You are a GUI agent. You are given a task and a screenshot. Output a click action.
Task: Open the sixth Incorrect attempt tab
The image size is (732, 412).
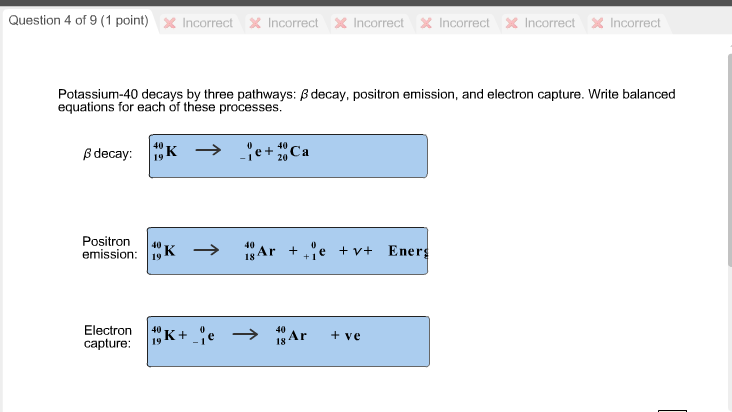[626, 23]
